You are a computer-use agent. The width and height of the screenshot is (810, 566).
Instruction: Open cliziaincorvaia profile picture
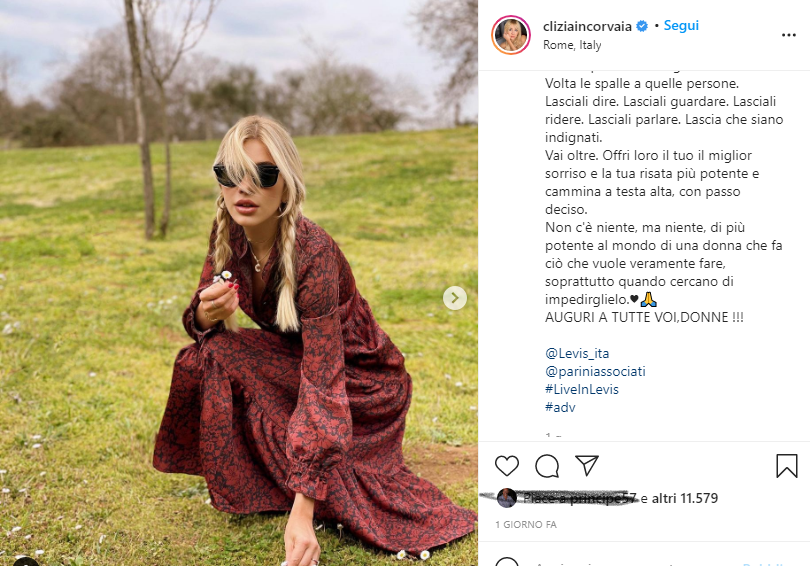click(x=510, y=35)
